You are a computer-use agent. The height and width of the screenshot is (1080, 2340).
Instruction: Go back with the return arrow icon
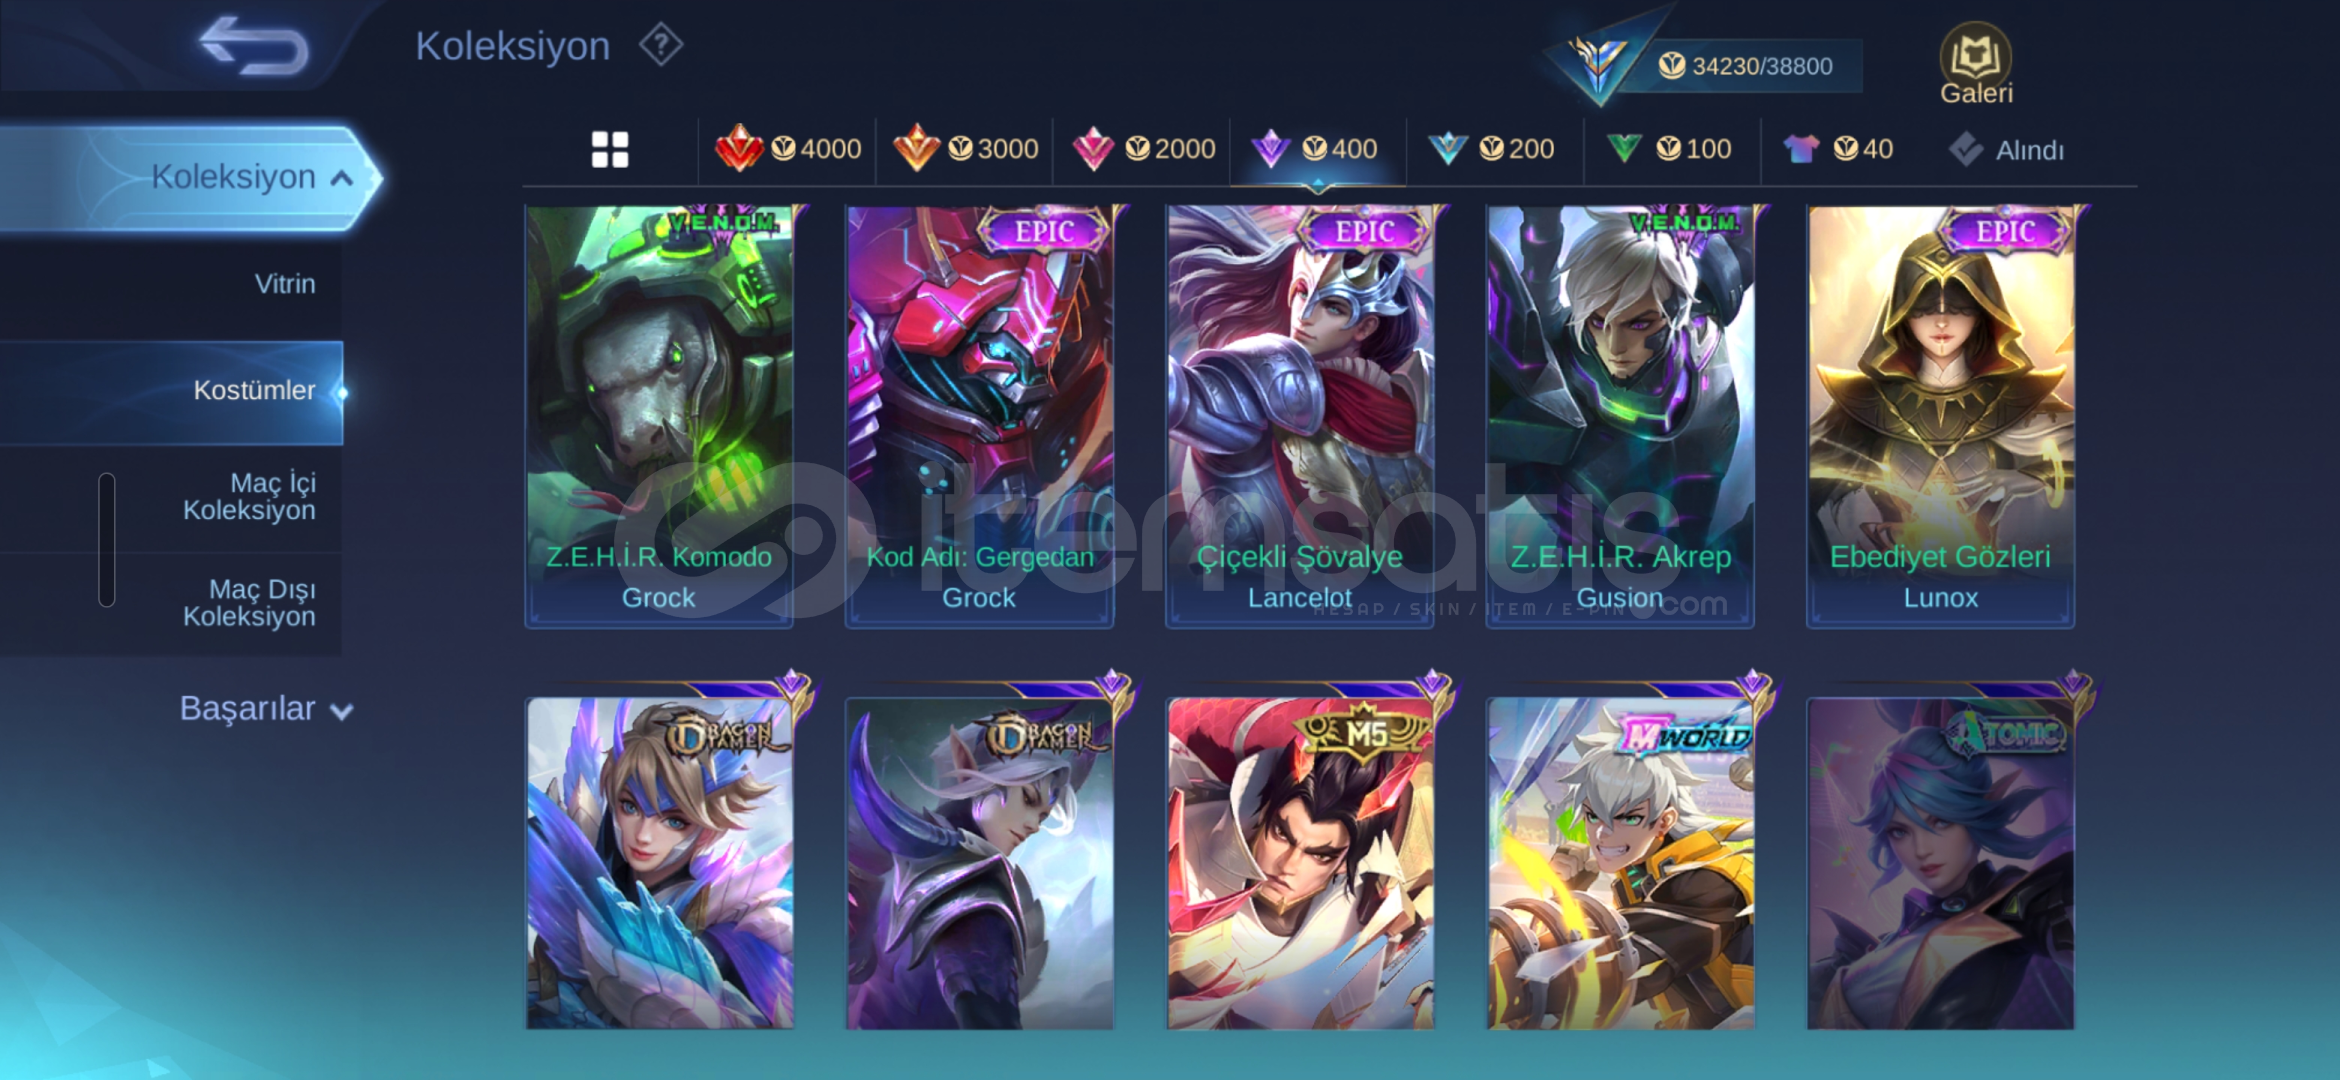(254, 46)
